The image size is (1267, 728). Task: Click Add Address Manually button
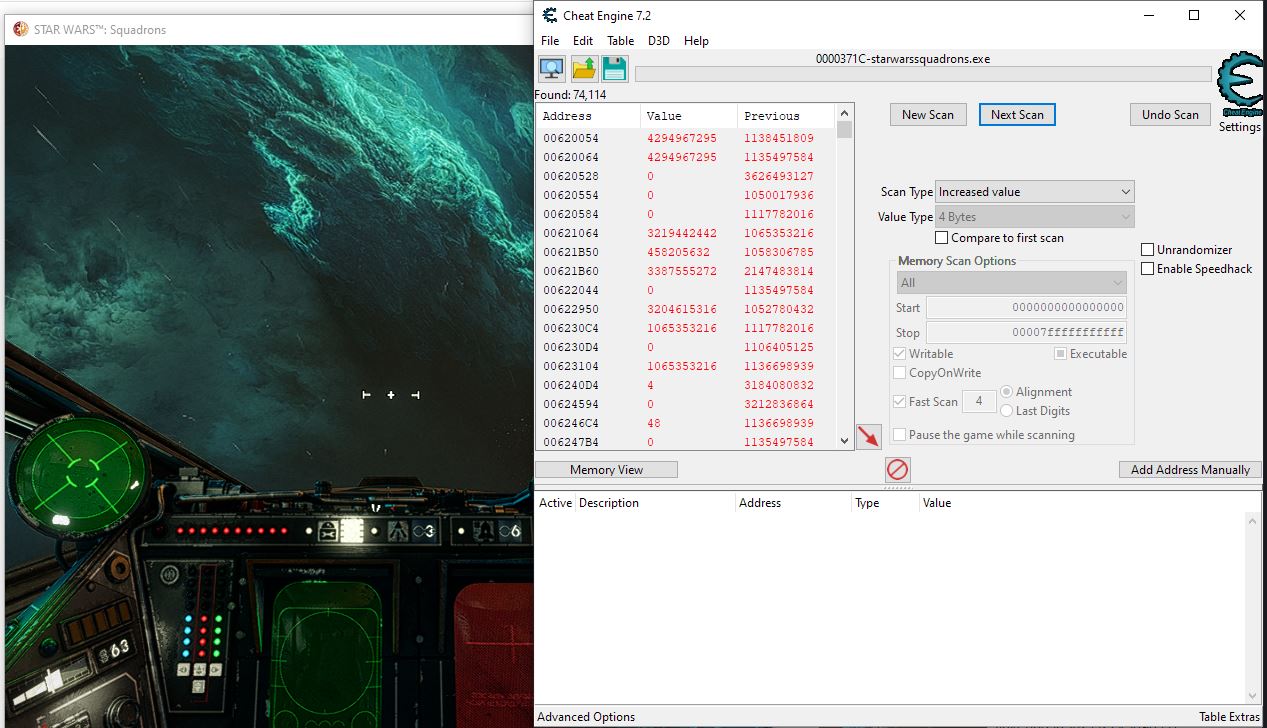(x=1190, y=470)
